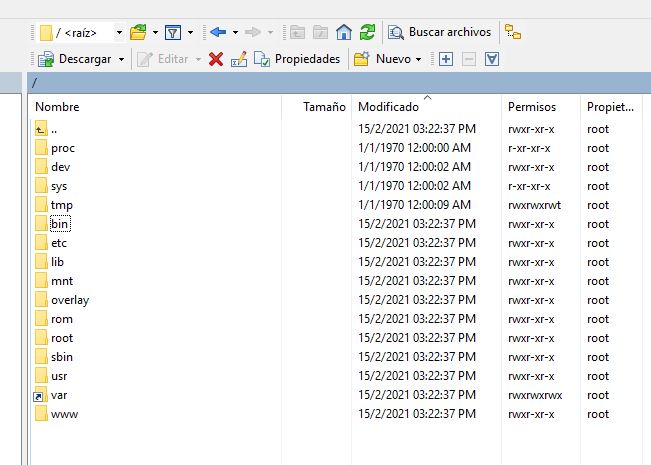Select the rom folder
Screen dimensions: 651x465
tap(61, 319)
